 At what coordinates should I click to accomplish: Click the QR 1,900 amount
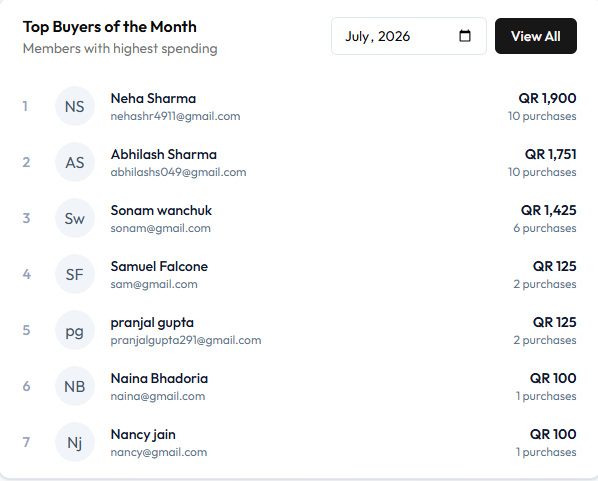coord(547,98)
